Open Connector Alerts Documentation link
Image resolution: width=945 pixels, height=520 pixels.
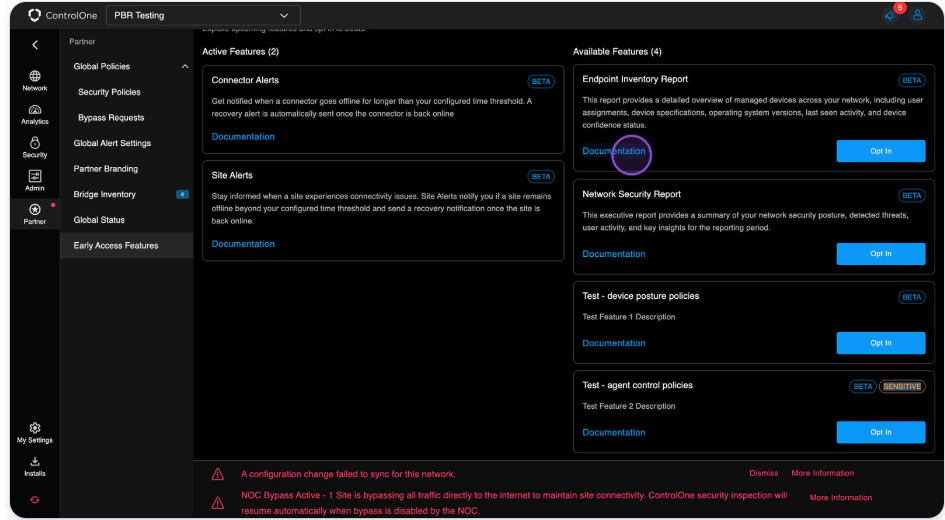tap(243, 137)
